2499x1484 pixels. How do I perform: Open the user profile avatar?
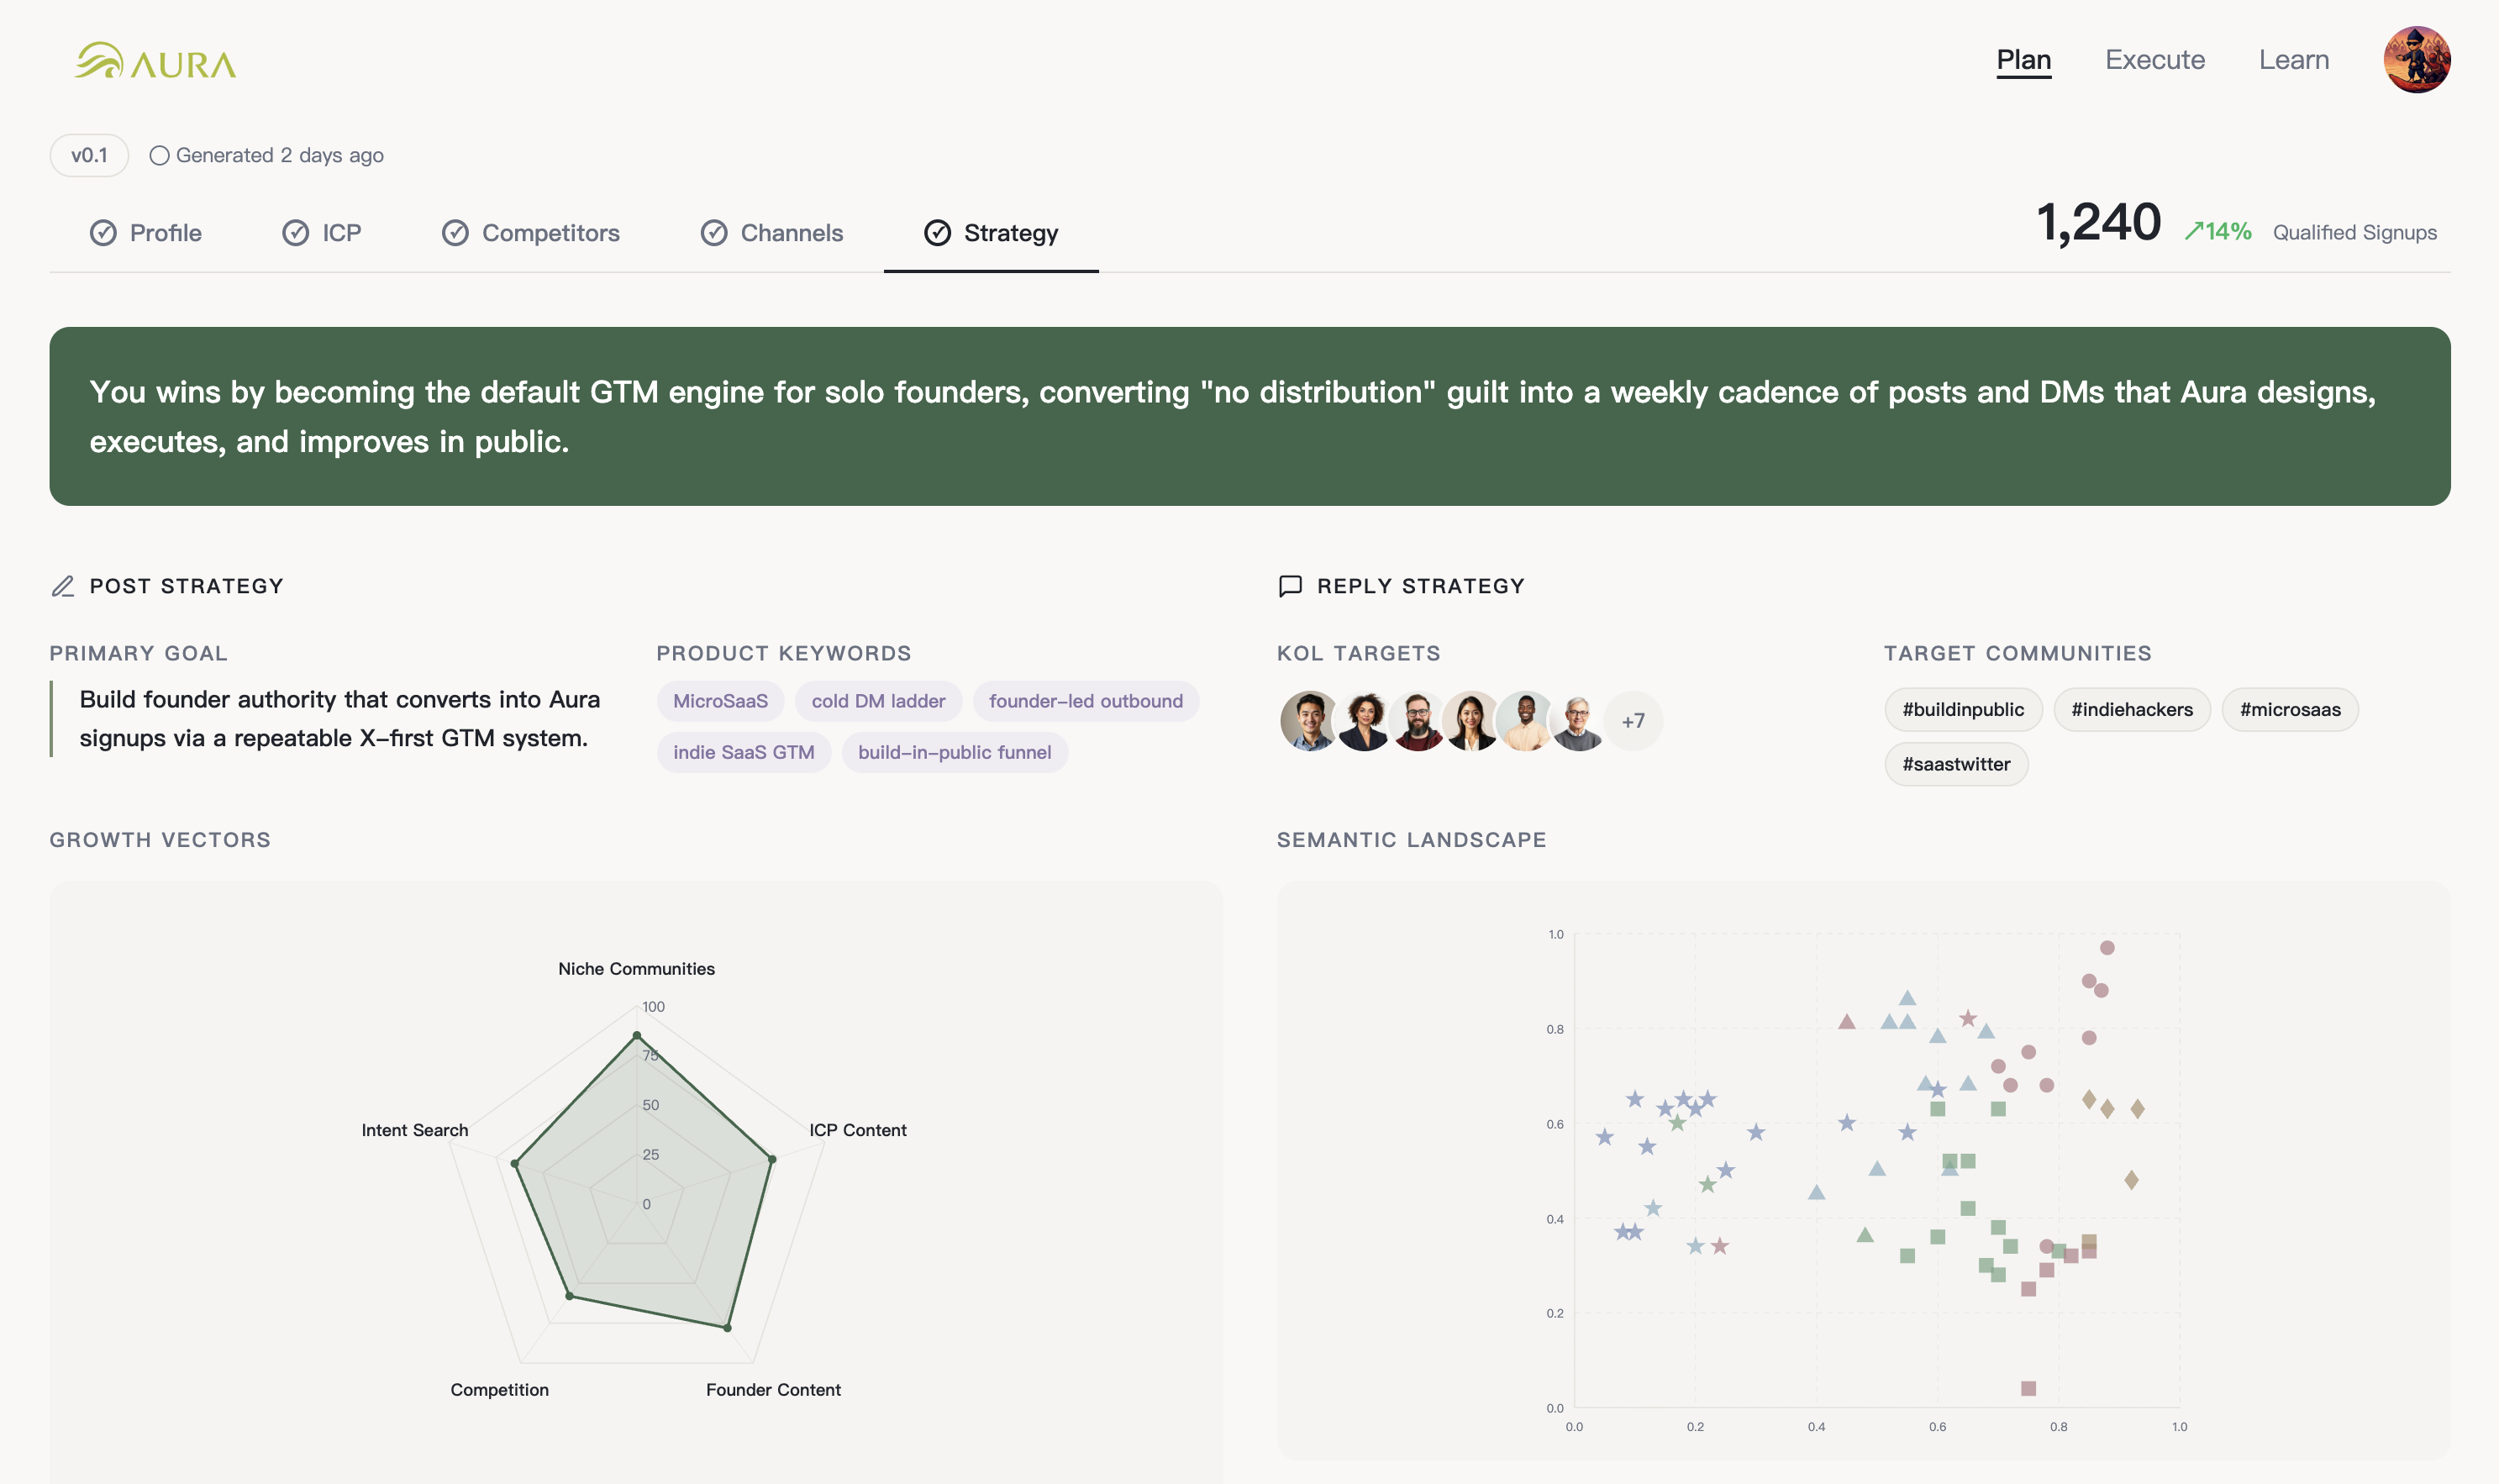pos(2415,60)
